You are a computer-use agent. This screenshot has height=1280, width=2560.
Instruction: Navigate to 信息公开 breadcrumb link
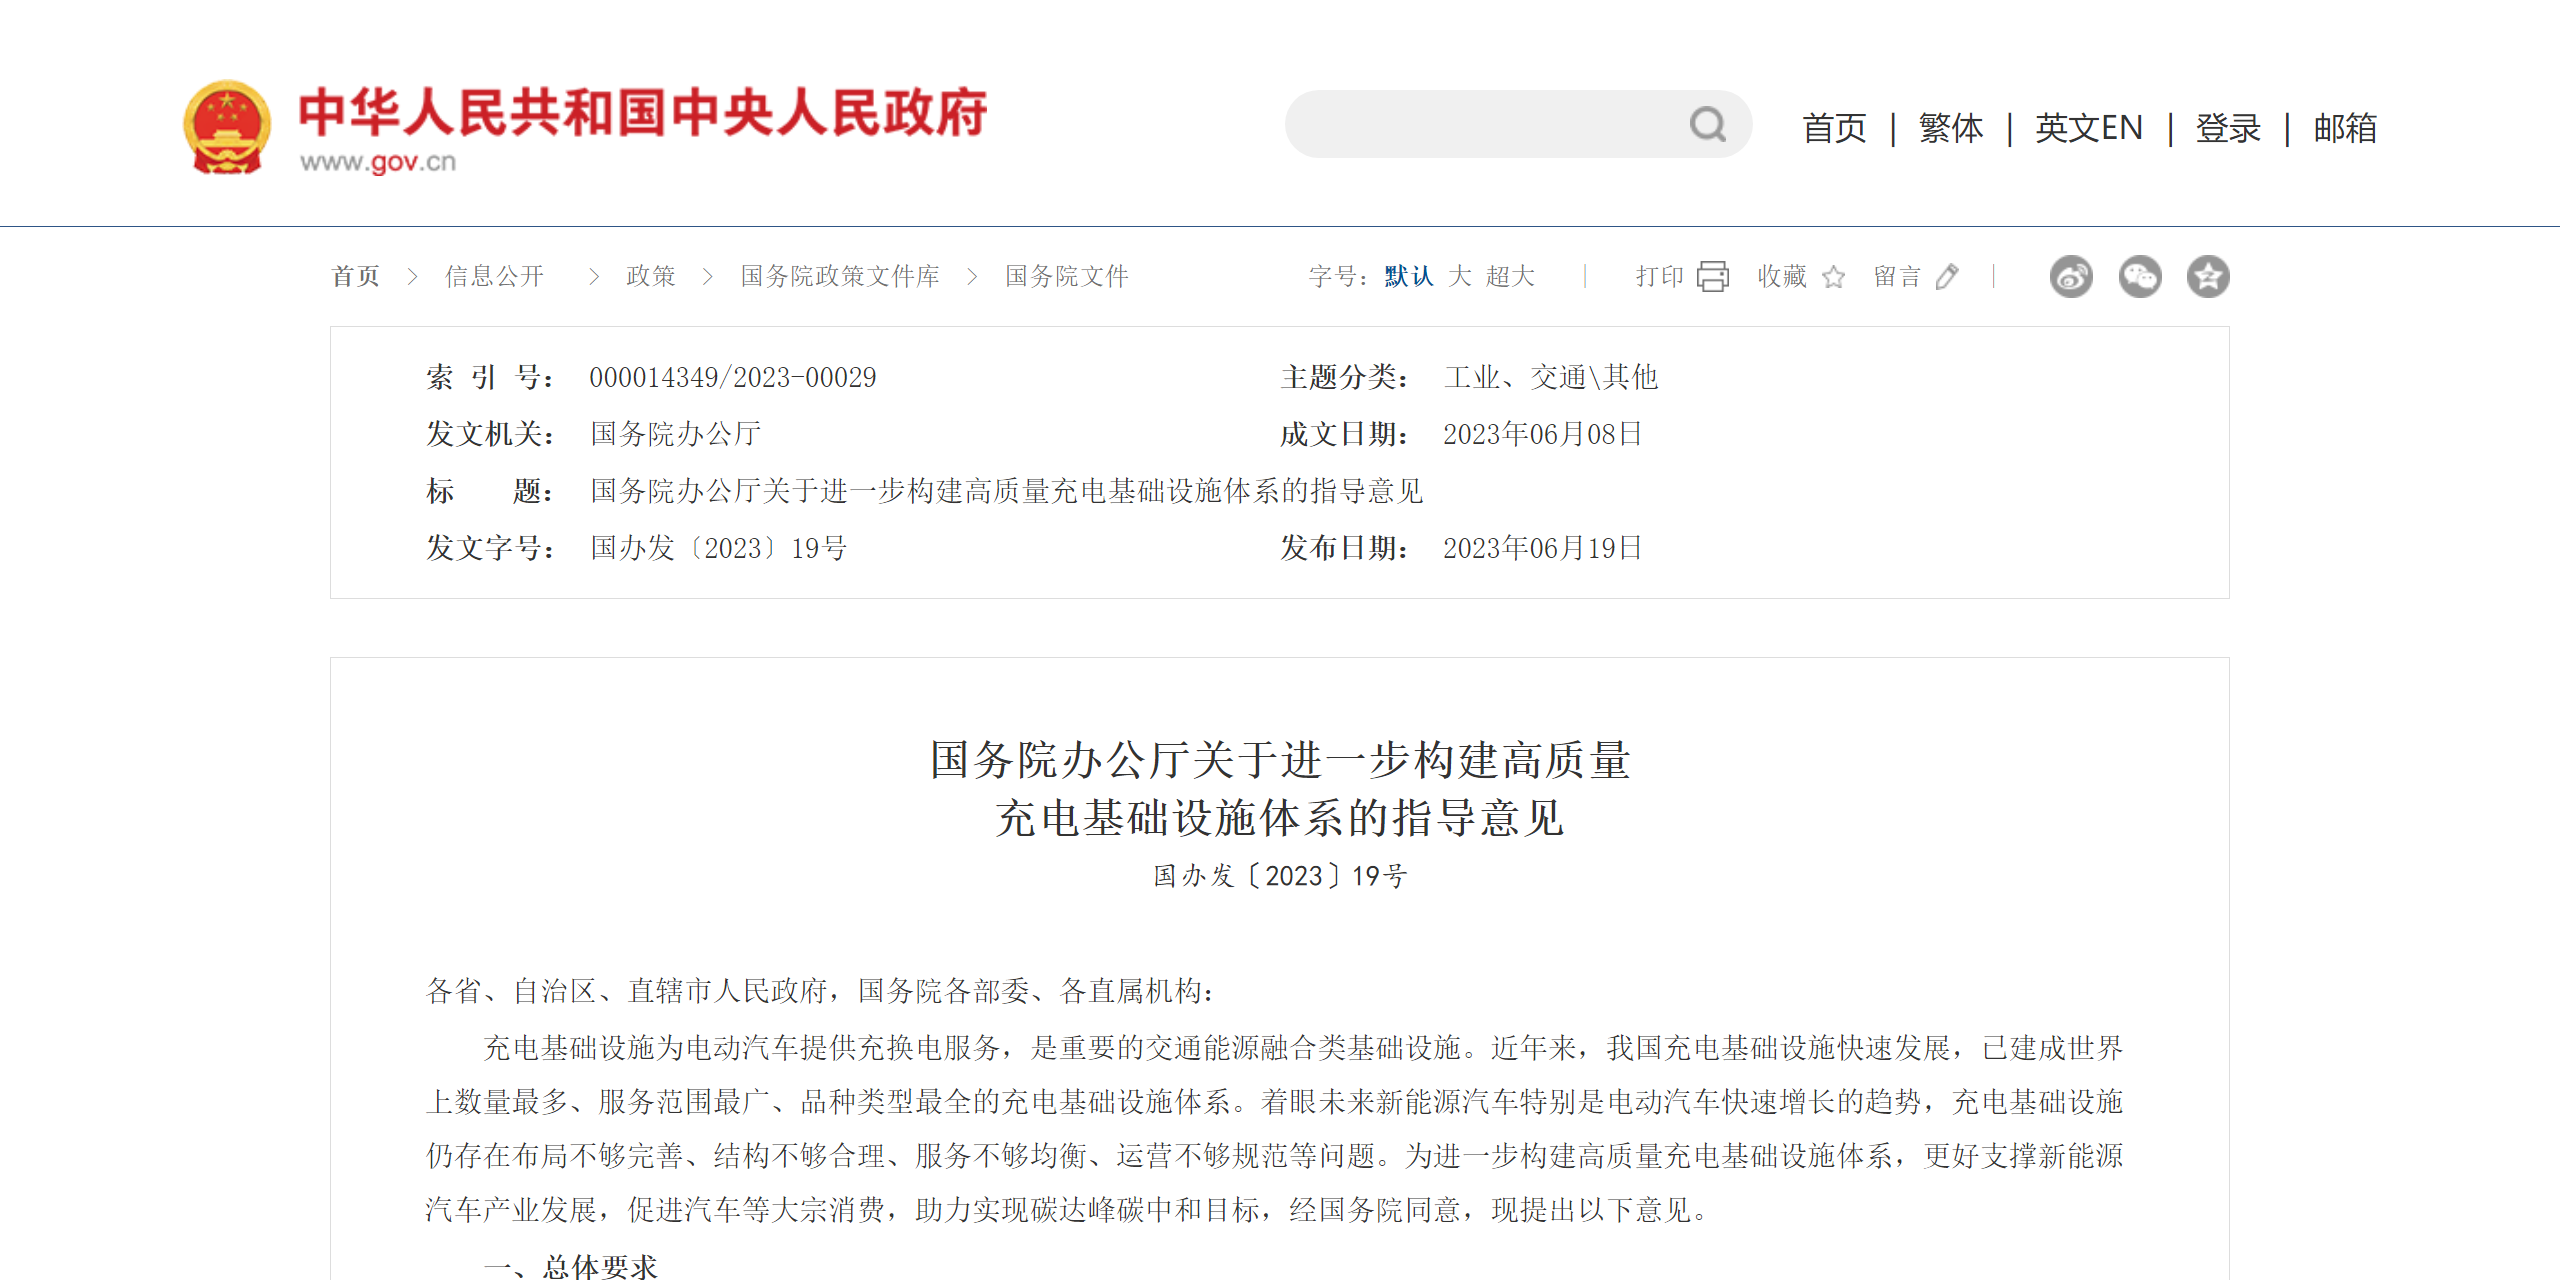(x=494, y=276)
